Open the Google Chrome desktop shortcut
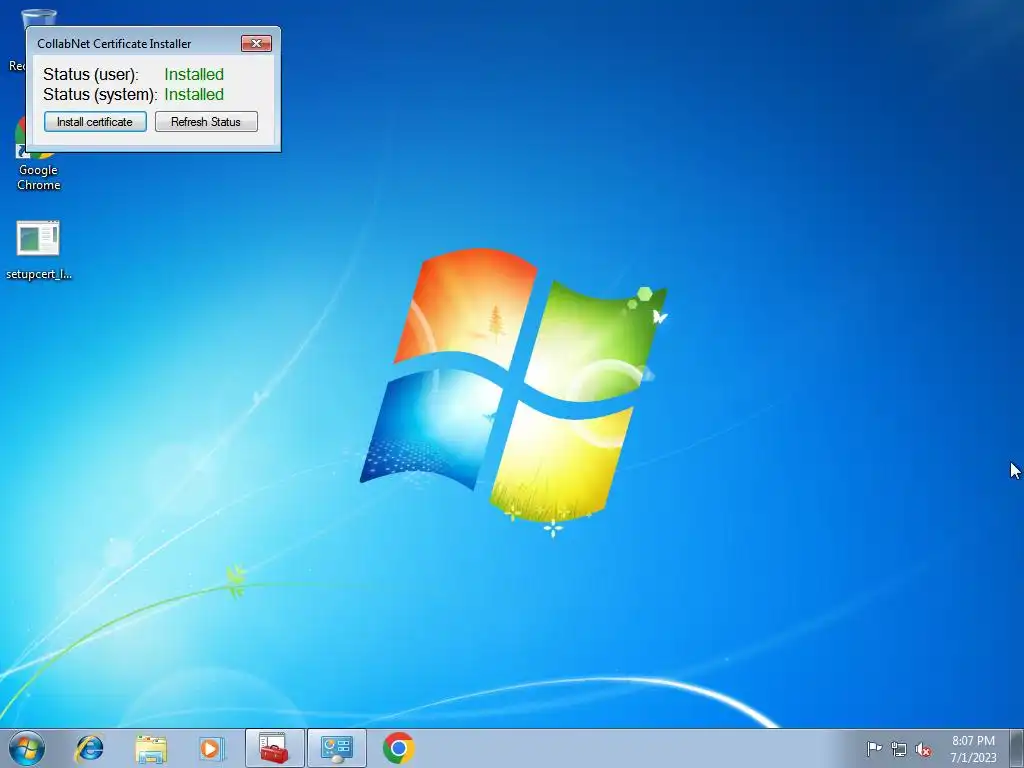 click(38, 171)
